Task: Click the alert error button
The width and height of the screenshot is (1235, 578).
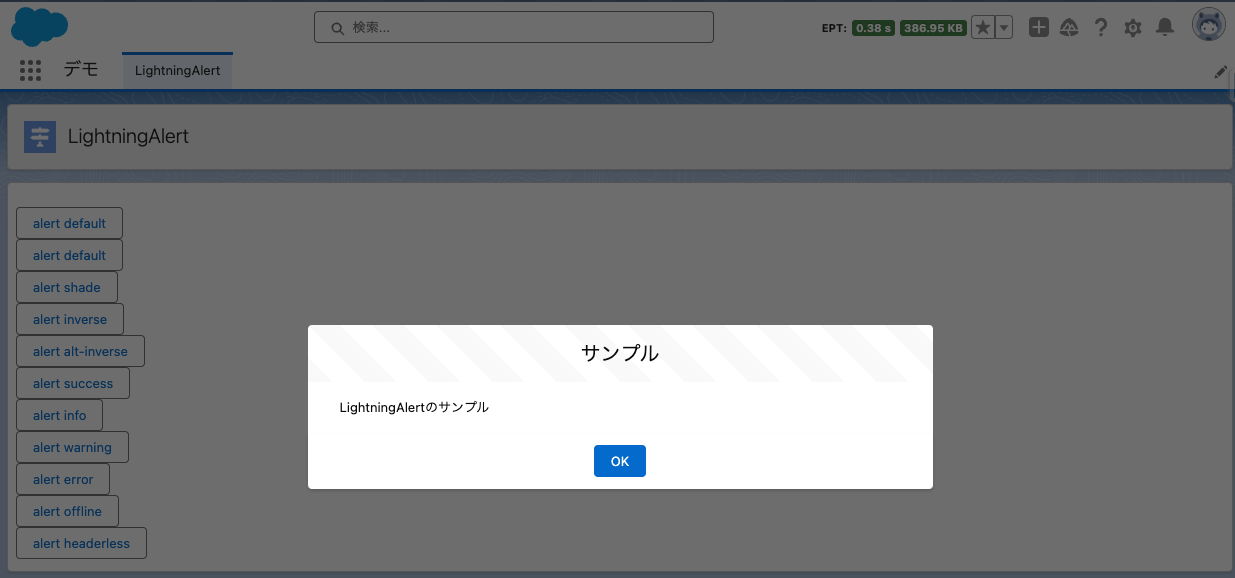Action: (62, 479)
